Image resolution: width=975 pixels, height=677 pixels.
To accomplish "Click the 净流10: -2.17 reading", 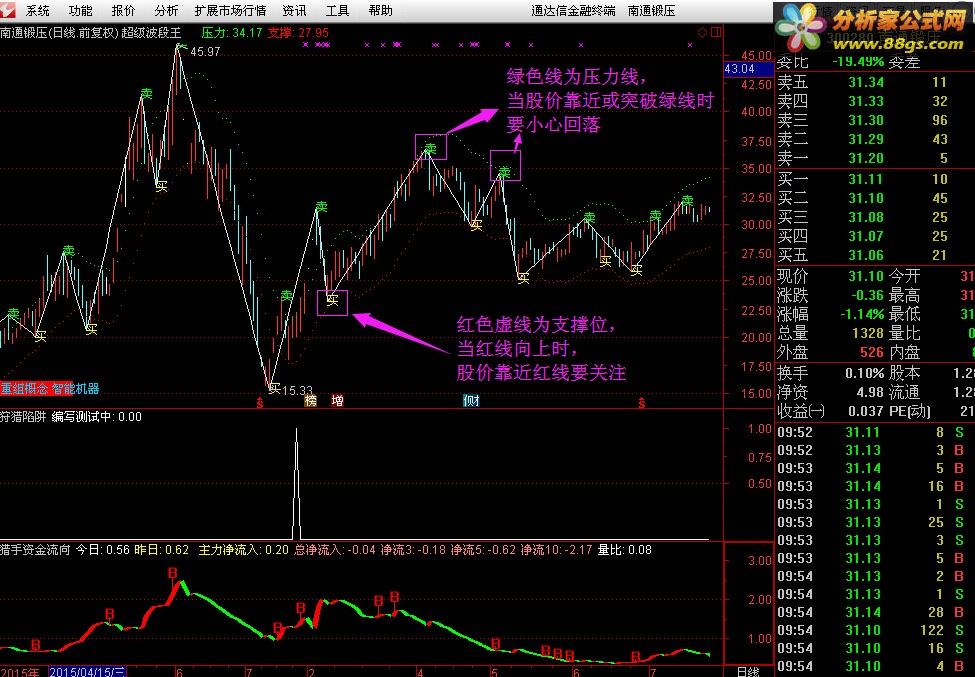I will pyautogui.click(x=557, y=550).
